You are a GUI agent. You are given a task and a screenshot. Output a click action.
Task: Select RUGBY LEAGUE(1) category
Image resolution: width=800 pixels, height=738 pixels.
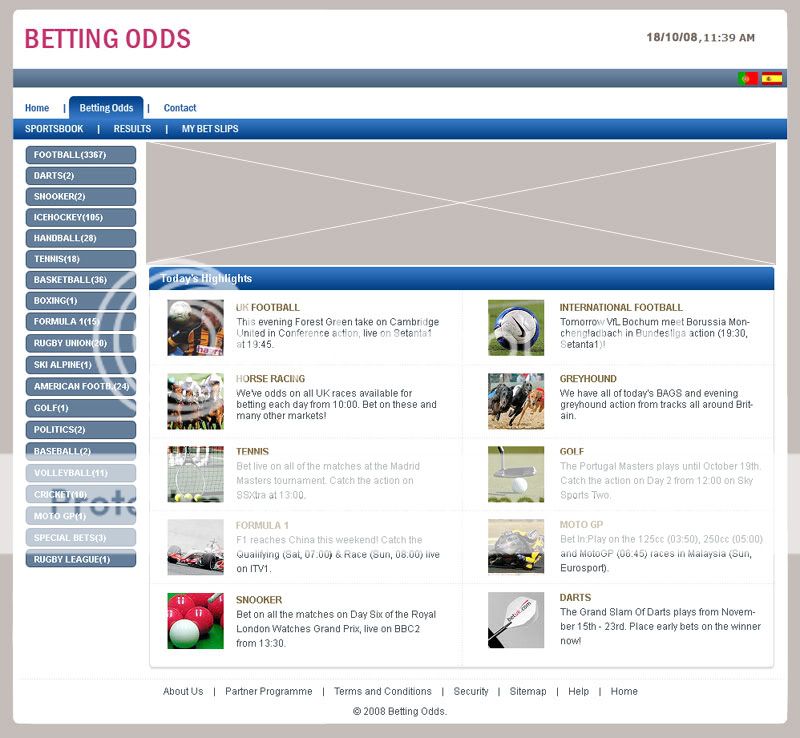pyautogui.click(x=81, y=559)
